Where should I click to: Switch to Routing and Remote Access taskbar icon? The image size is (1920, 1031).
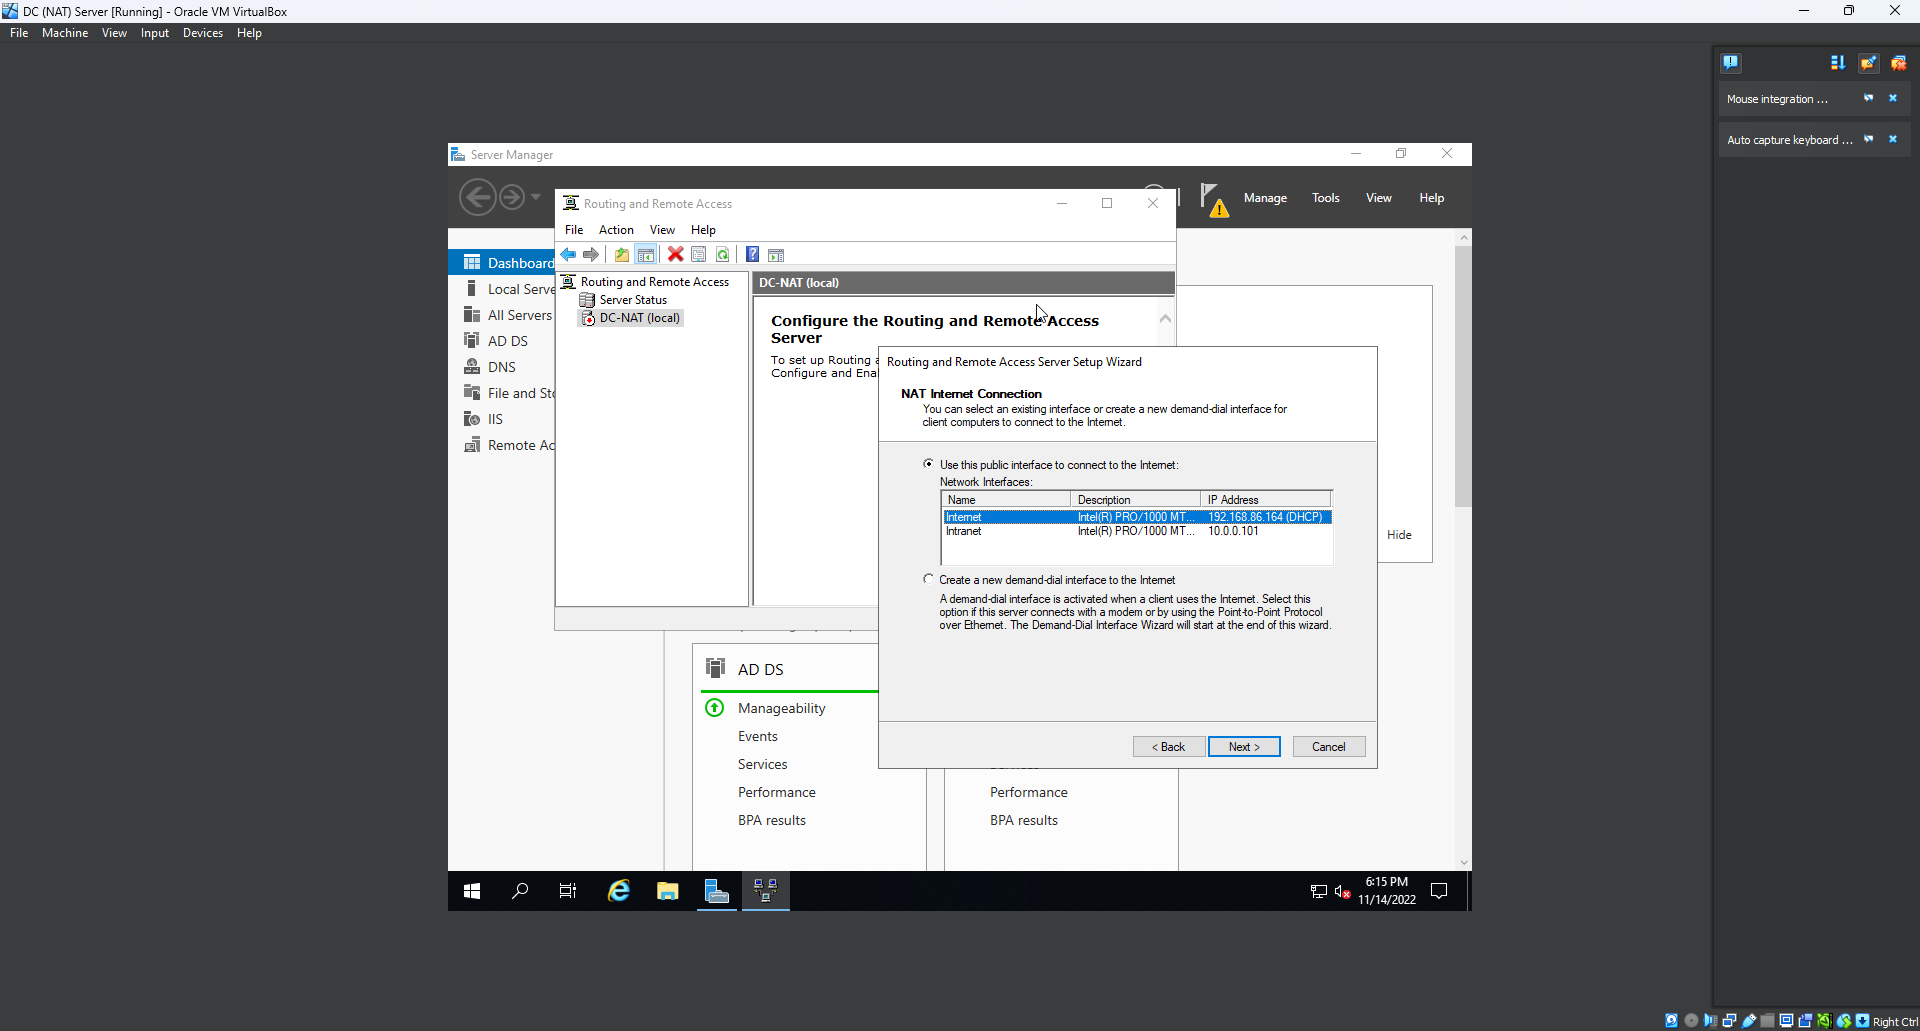pos(766,891)
